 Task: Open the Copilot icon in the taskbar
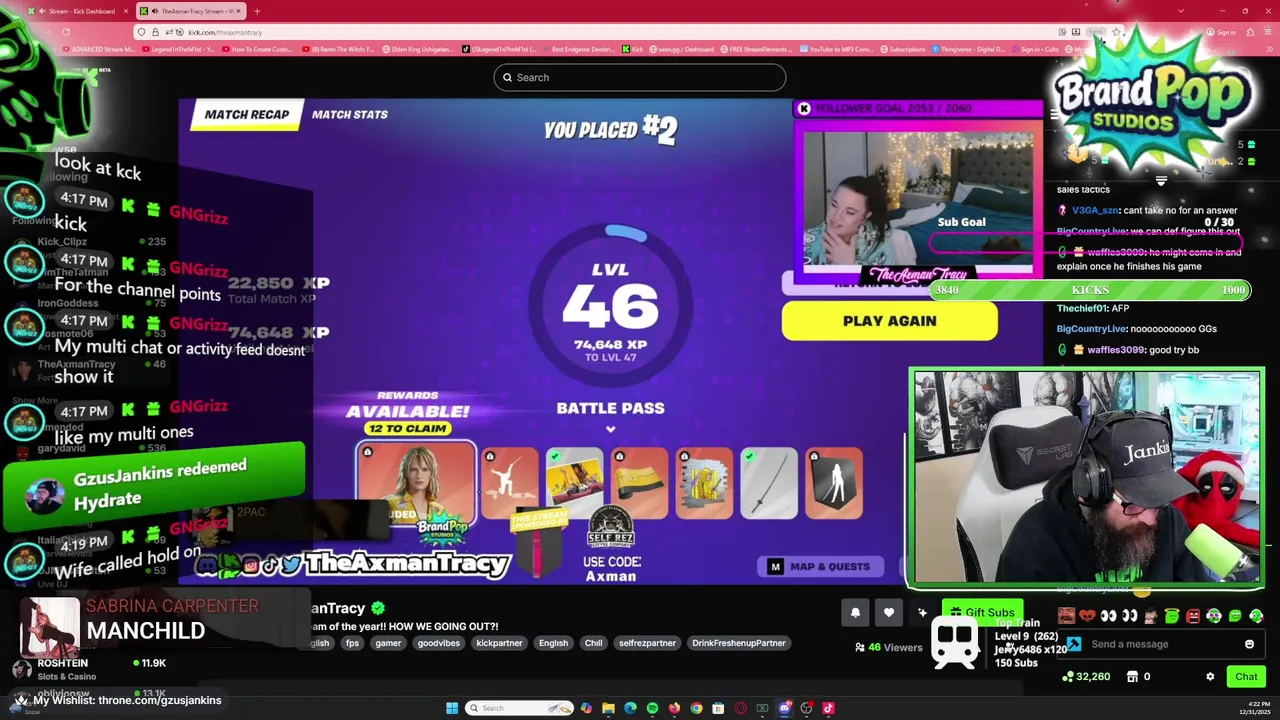(x=586, y=708)
